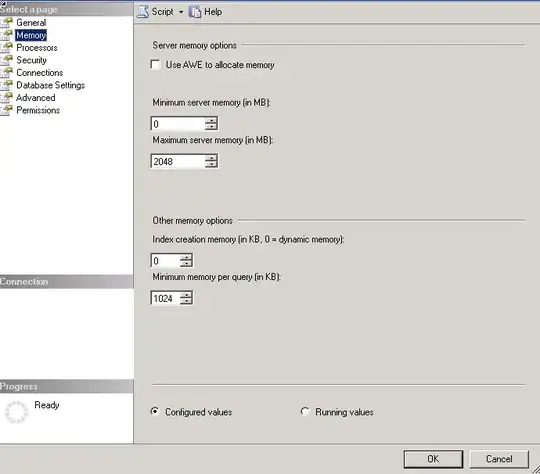Click Script action text in toolbar
This screenshot has height=474, width=540.
coord(163,12)
